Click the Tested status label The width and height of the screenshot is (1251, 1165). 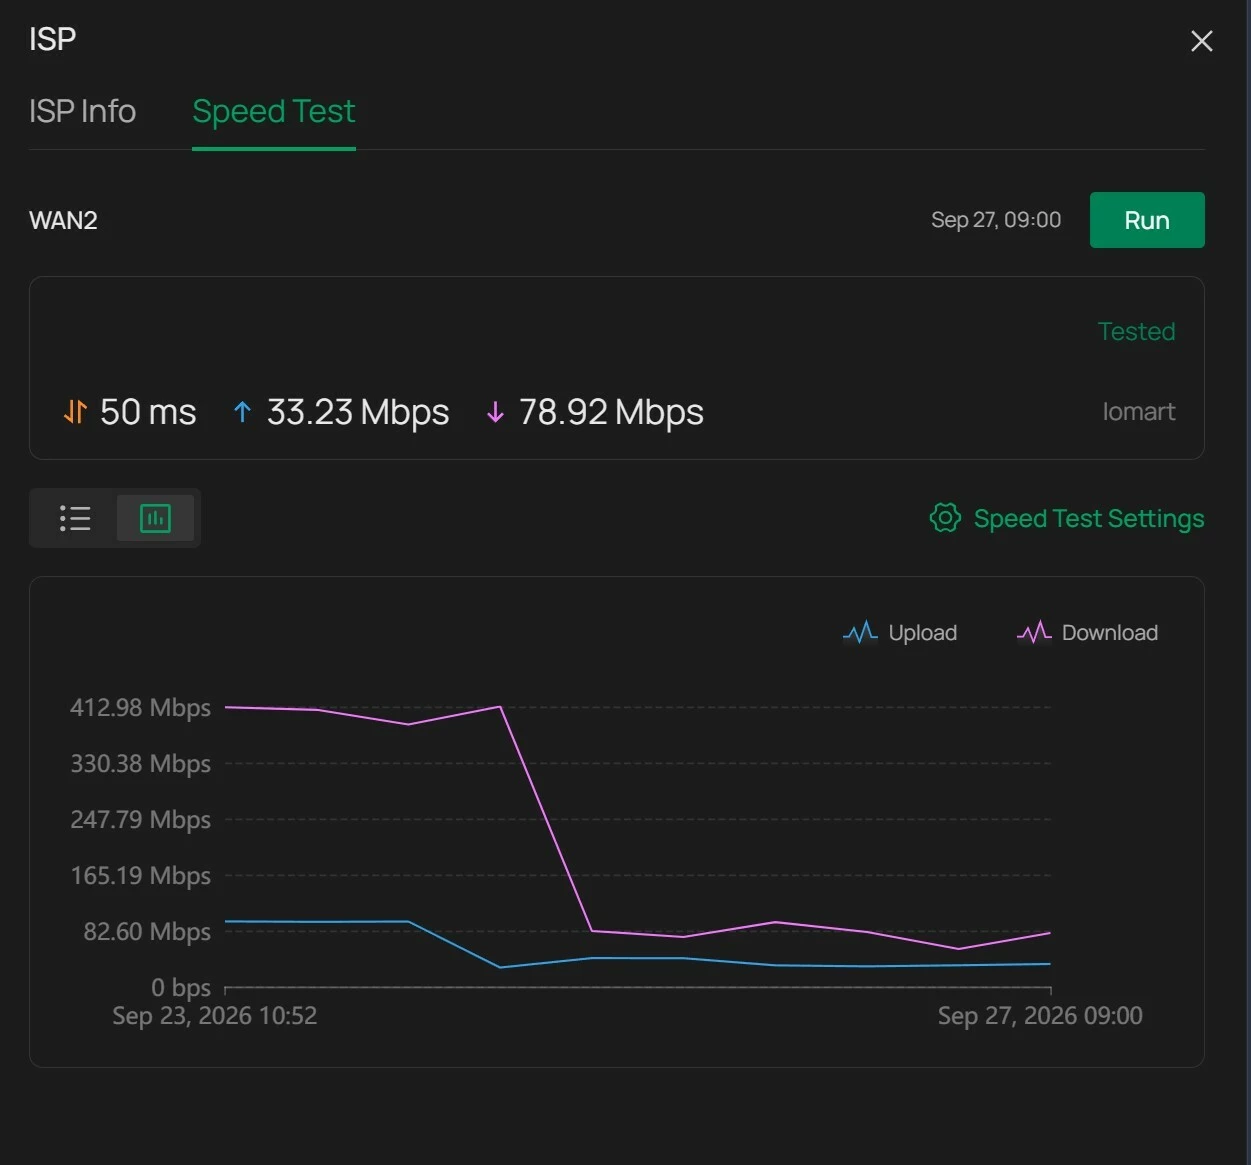(x=1136, y=331)
